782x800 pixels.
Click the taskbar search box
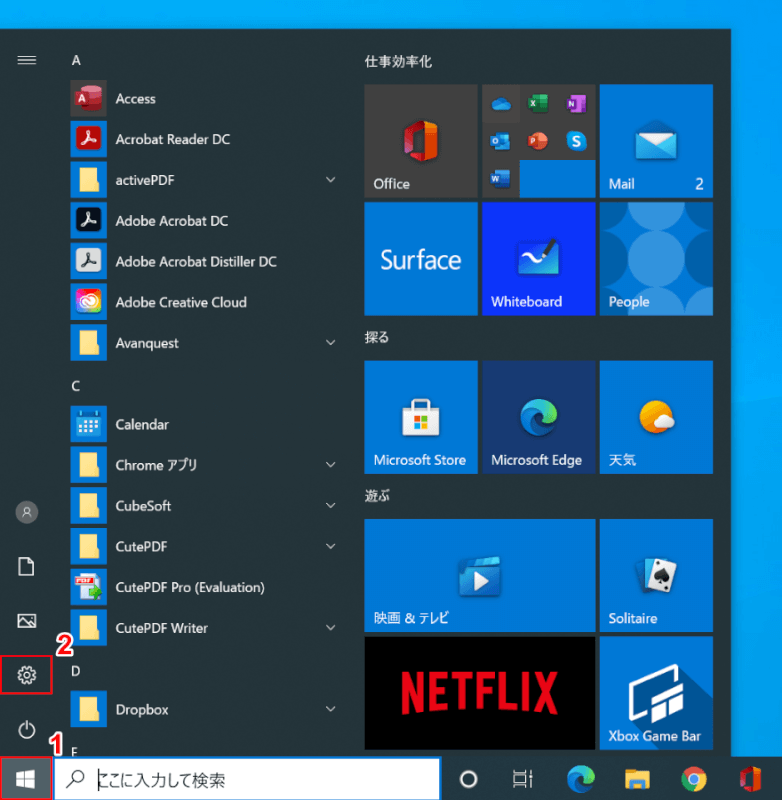coord(247,779)
